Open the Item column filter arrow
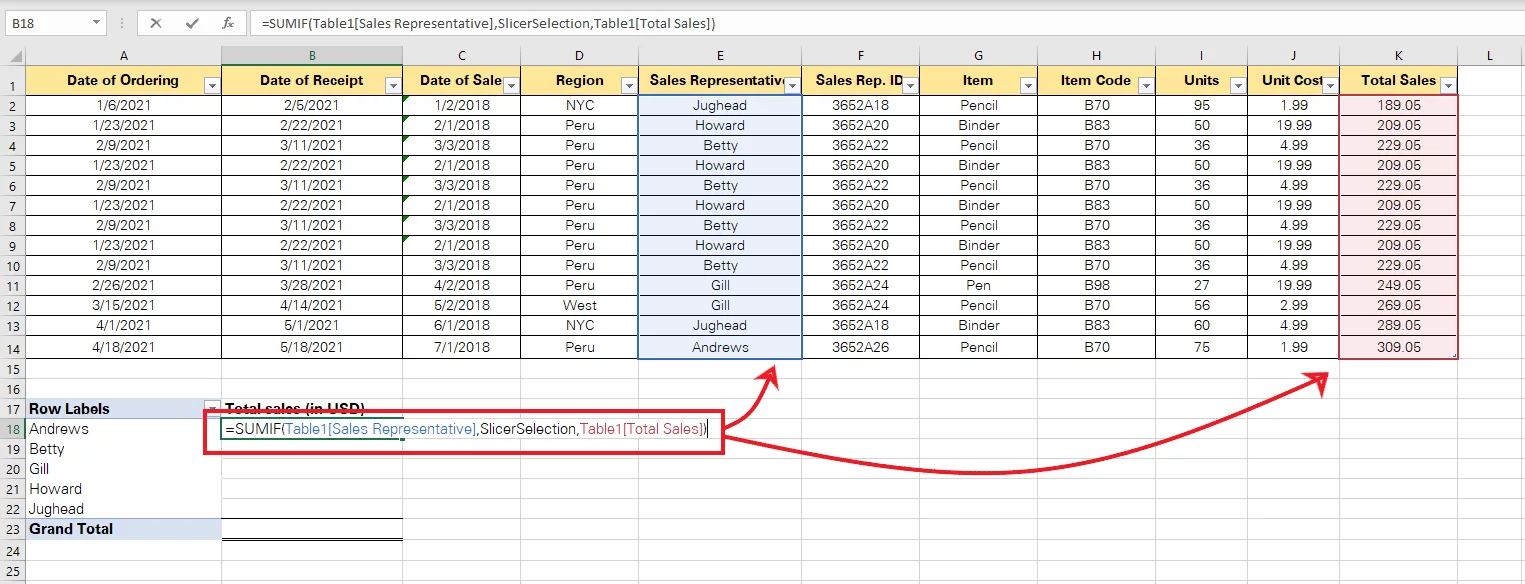This screenshot has width=1525, height=584. coord(1025,86)
